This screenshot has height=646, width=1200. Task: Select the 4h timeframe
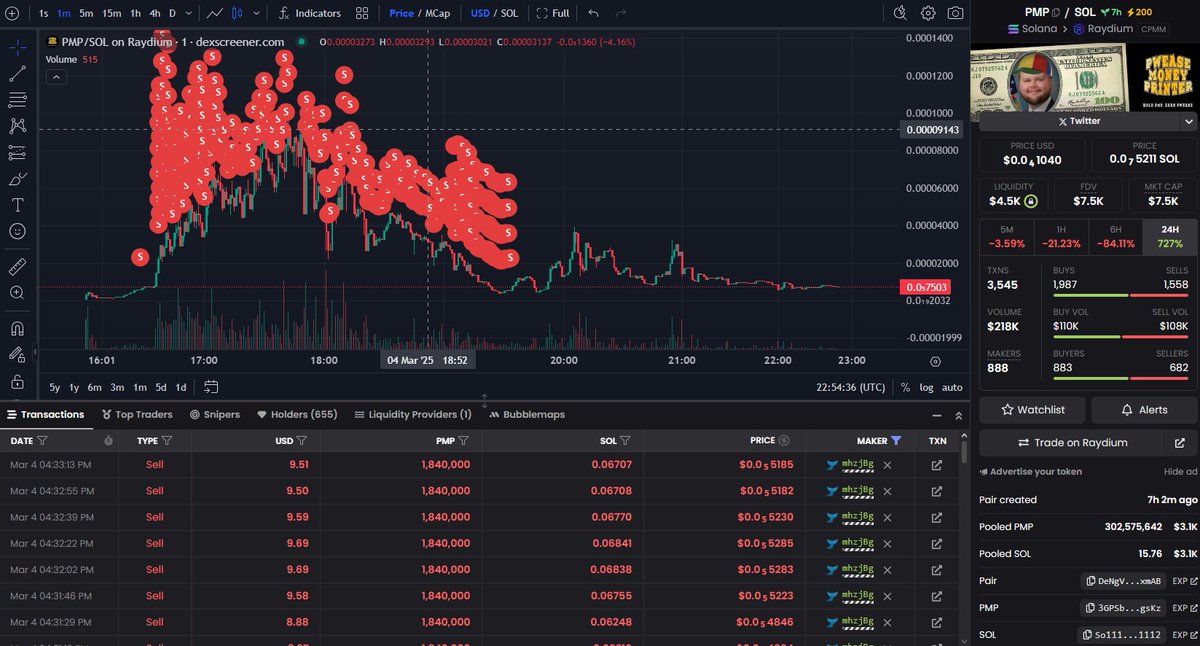(x=154, y=13)
